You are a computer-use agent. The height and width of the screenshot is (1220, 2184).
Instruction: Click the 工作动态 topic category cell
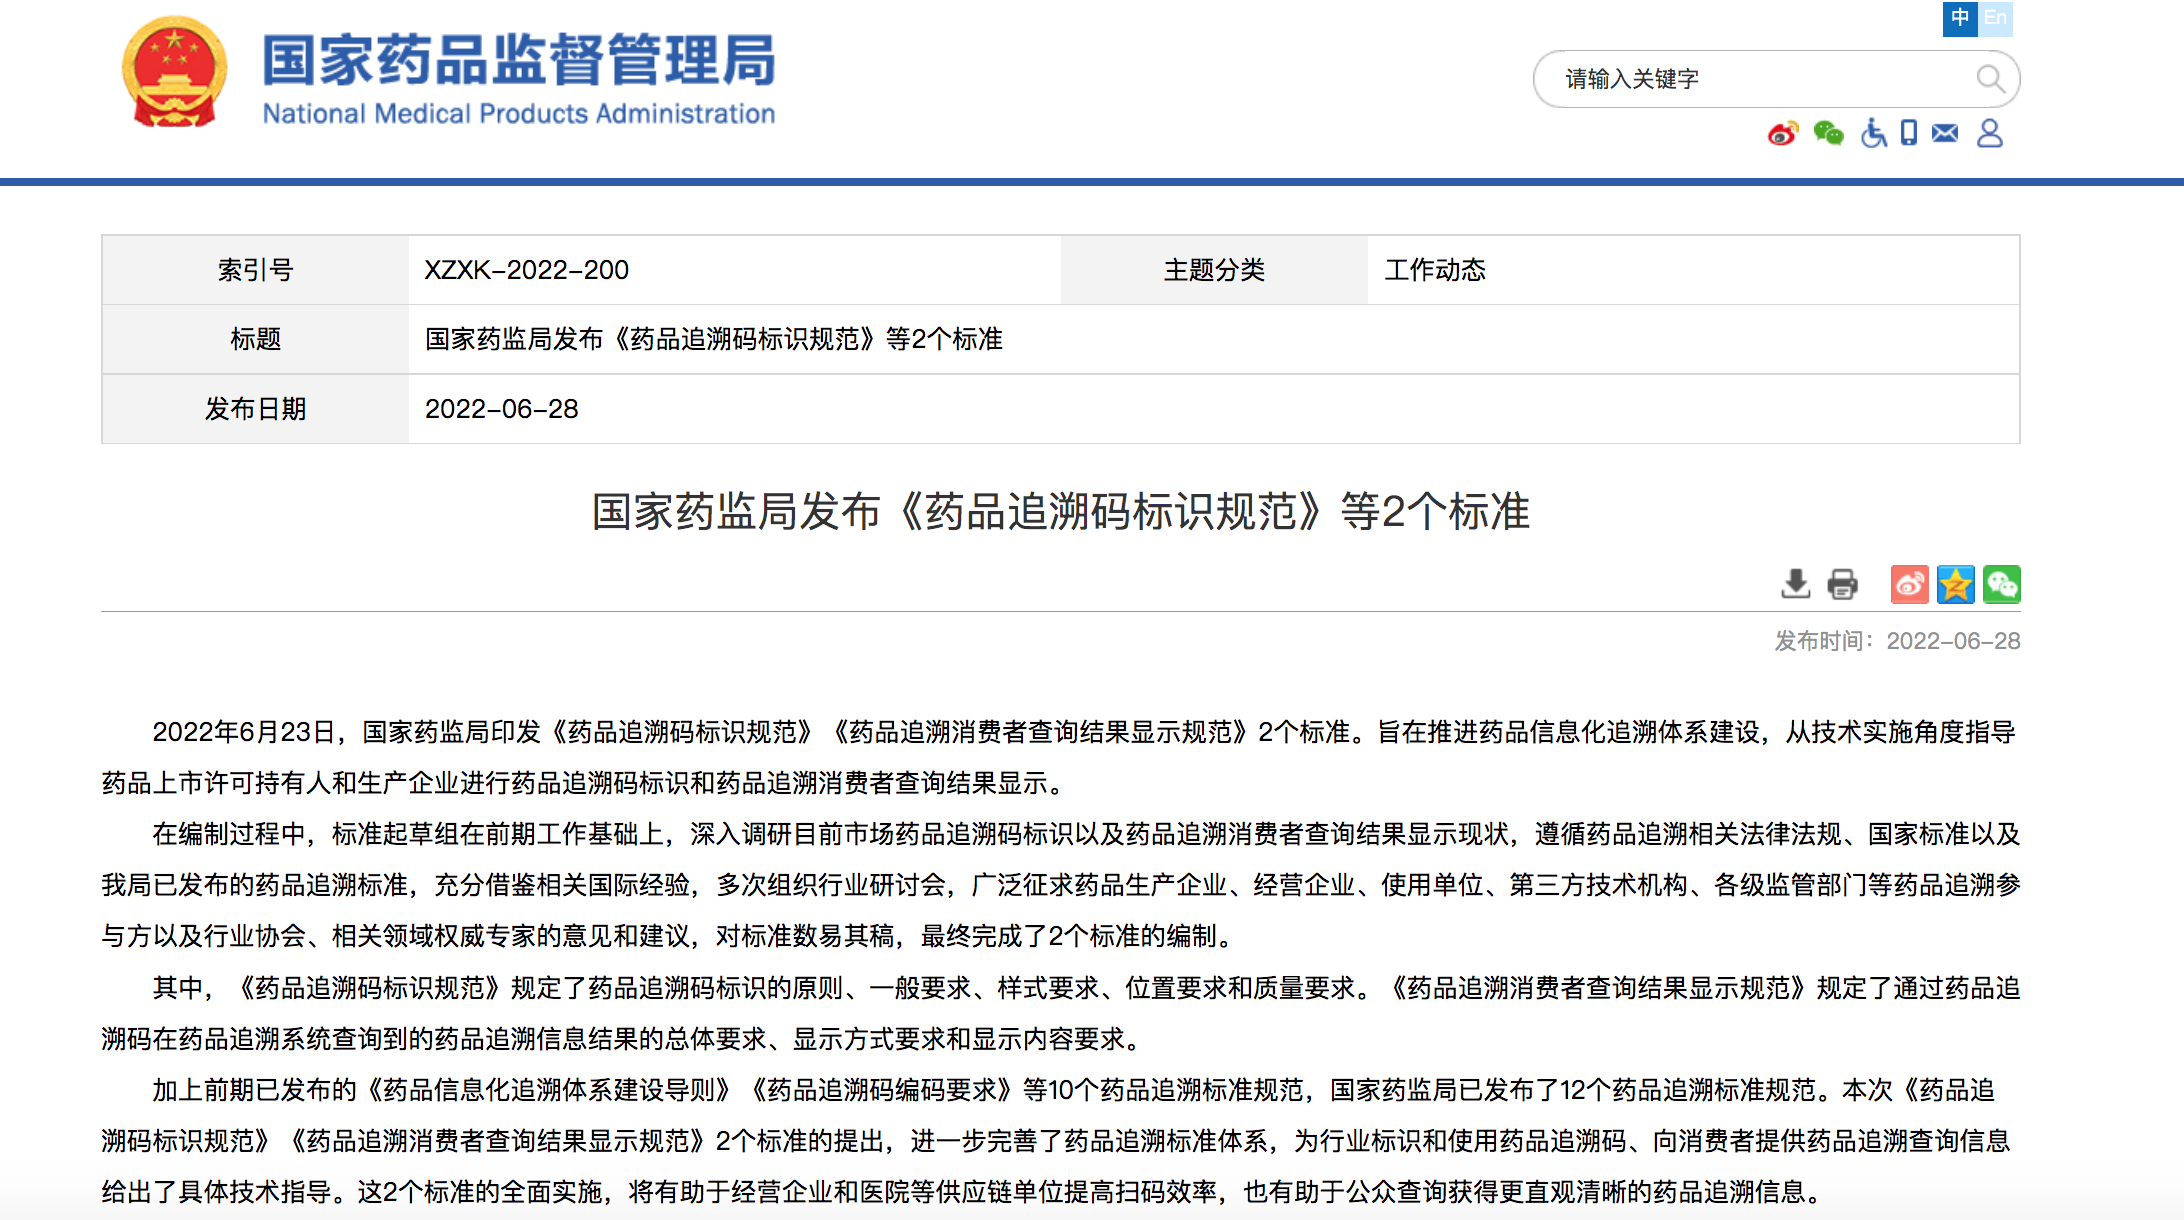1435,270
